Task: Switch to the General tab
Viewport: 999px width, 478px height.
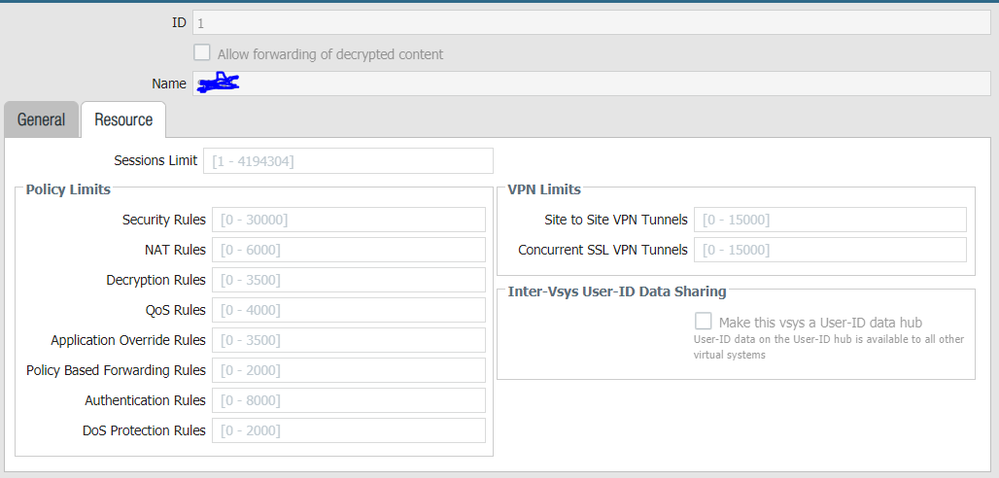Action: (x=41, y=120)
